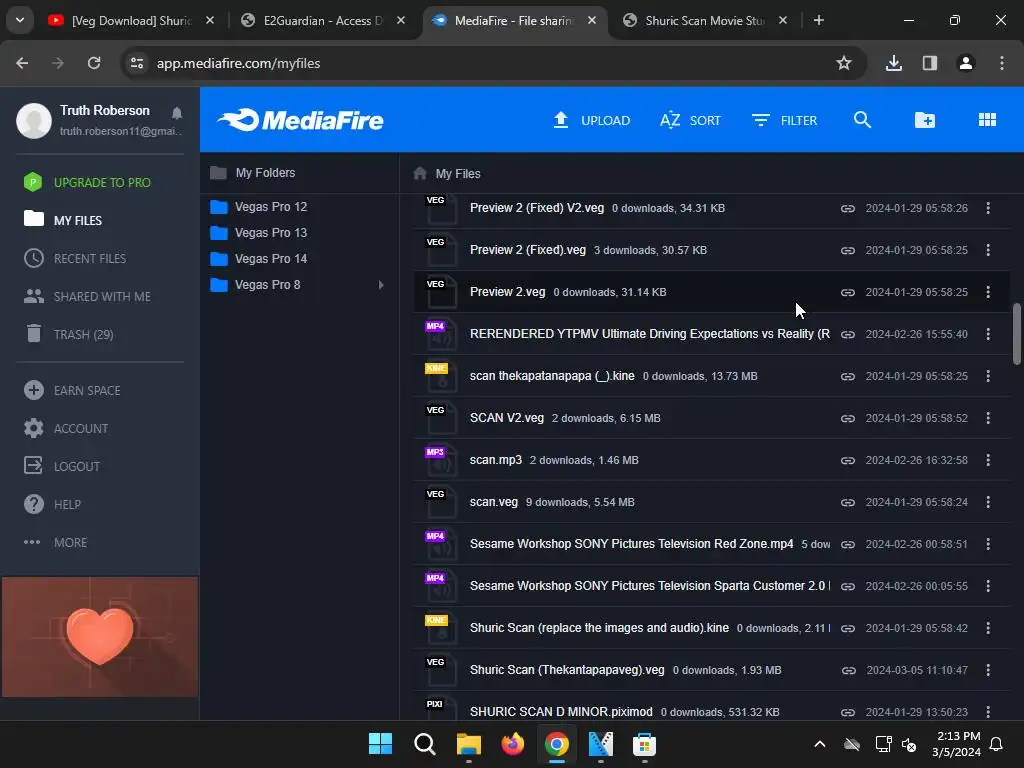
Task: Click the My Folders header
Action: pyautogui.click(x=253, y=173)
